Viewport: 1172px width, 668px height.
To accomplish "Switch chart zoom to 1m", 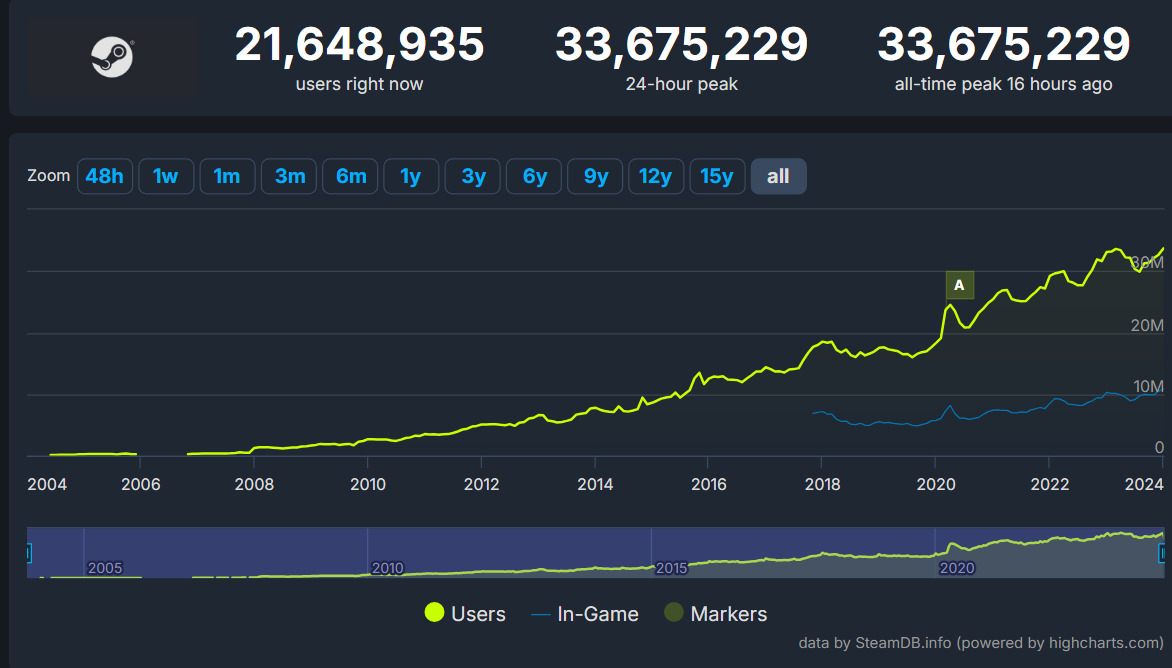I will point(227,177).
